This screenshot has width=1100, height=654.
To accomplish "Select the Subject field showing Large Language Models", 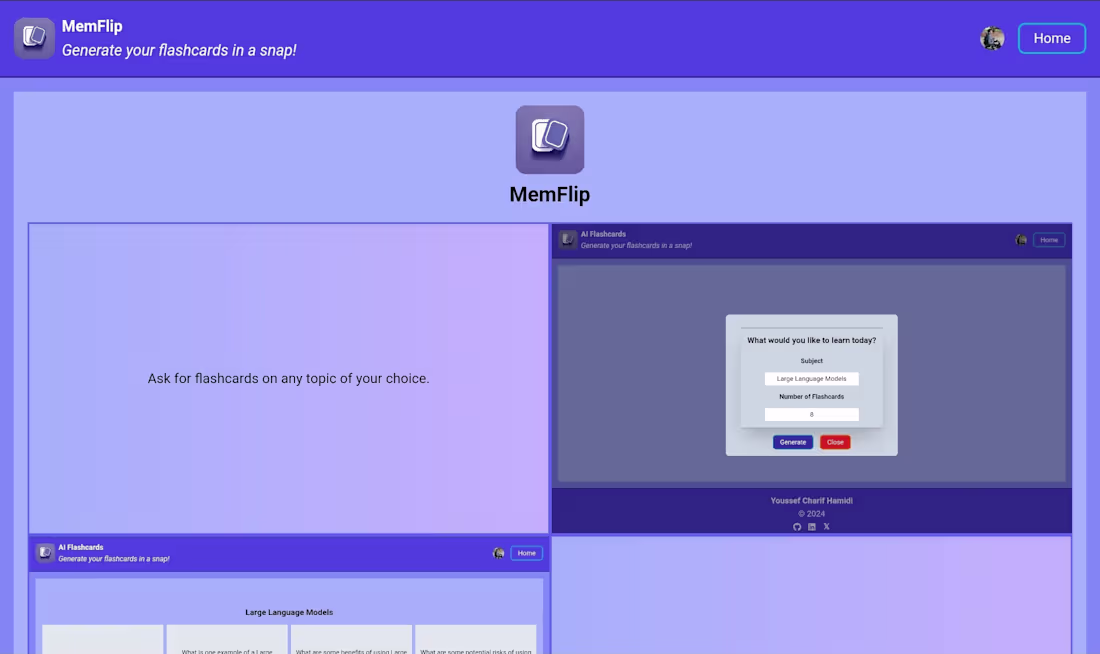I will tap(811, 378).
